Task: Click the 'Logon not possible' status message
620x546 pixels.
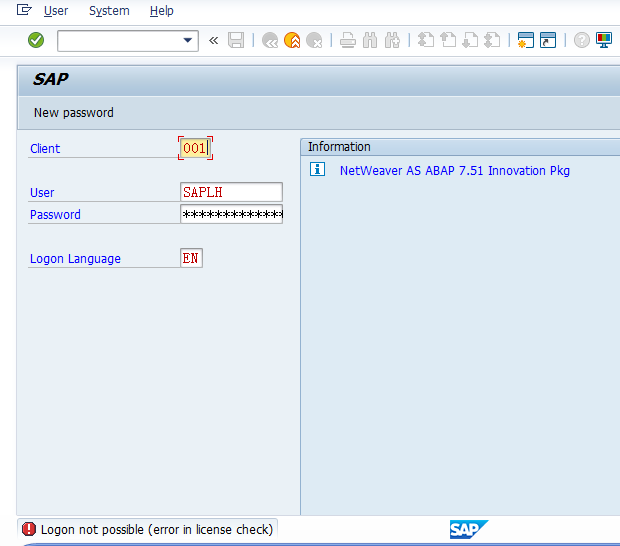Action: 157,529
